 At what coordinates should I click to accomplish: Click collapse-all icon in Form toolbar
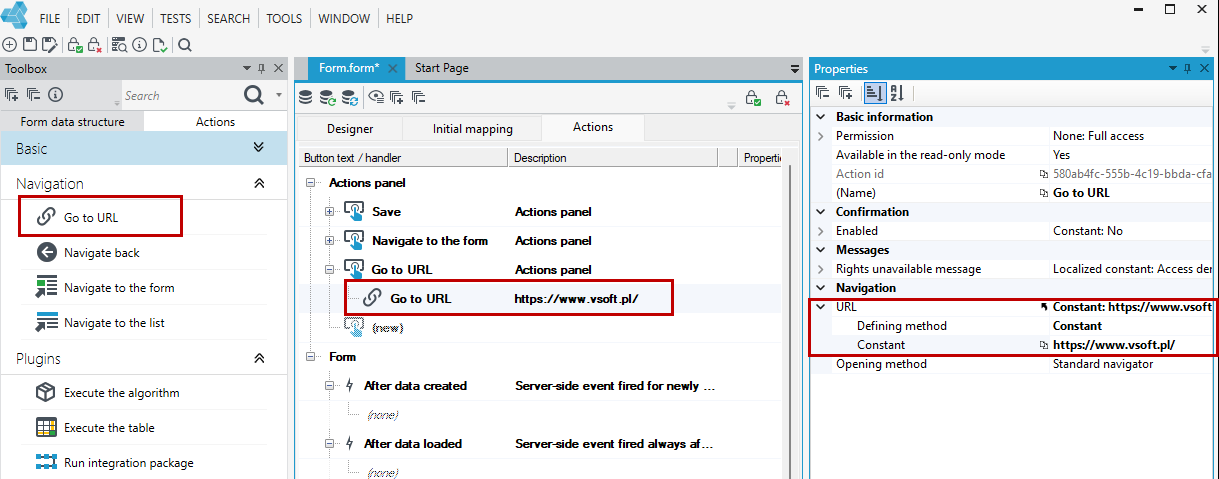click(x=418, y=97)
